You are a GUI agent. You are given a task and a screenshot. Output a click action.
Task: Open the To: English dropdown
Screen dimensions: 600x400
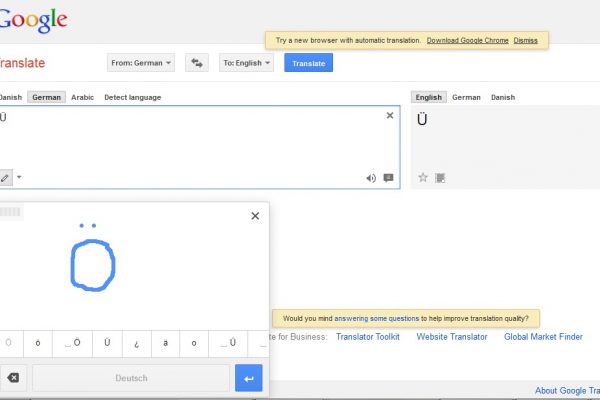click(x=246, y=62)
